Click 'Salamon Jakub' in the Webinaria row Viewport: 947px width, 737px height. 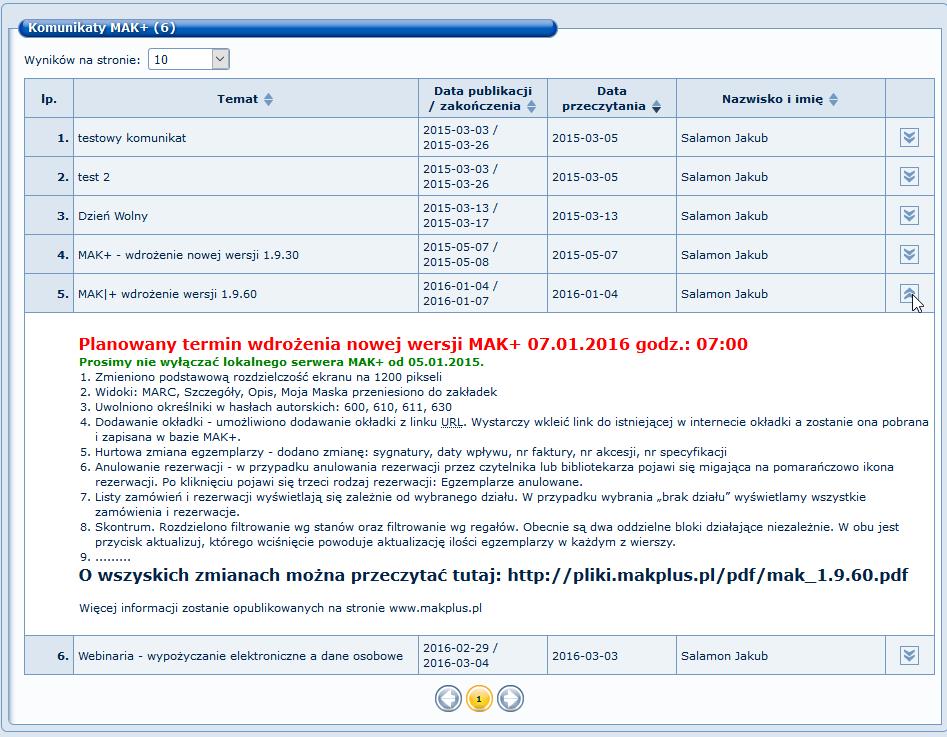pos(724,656)
